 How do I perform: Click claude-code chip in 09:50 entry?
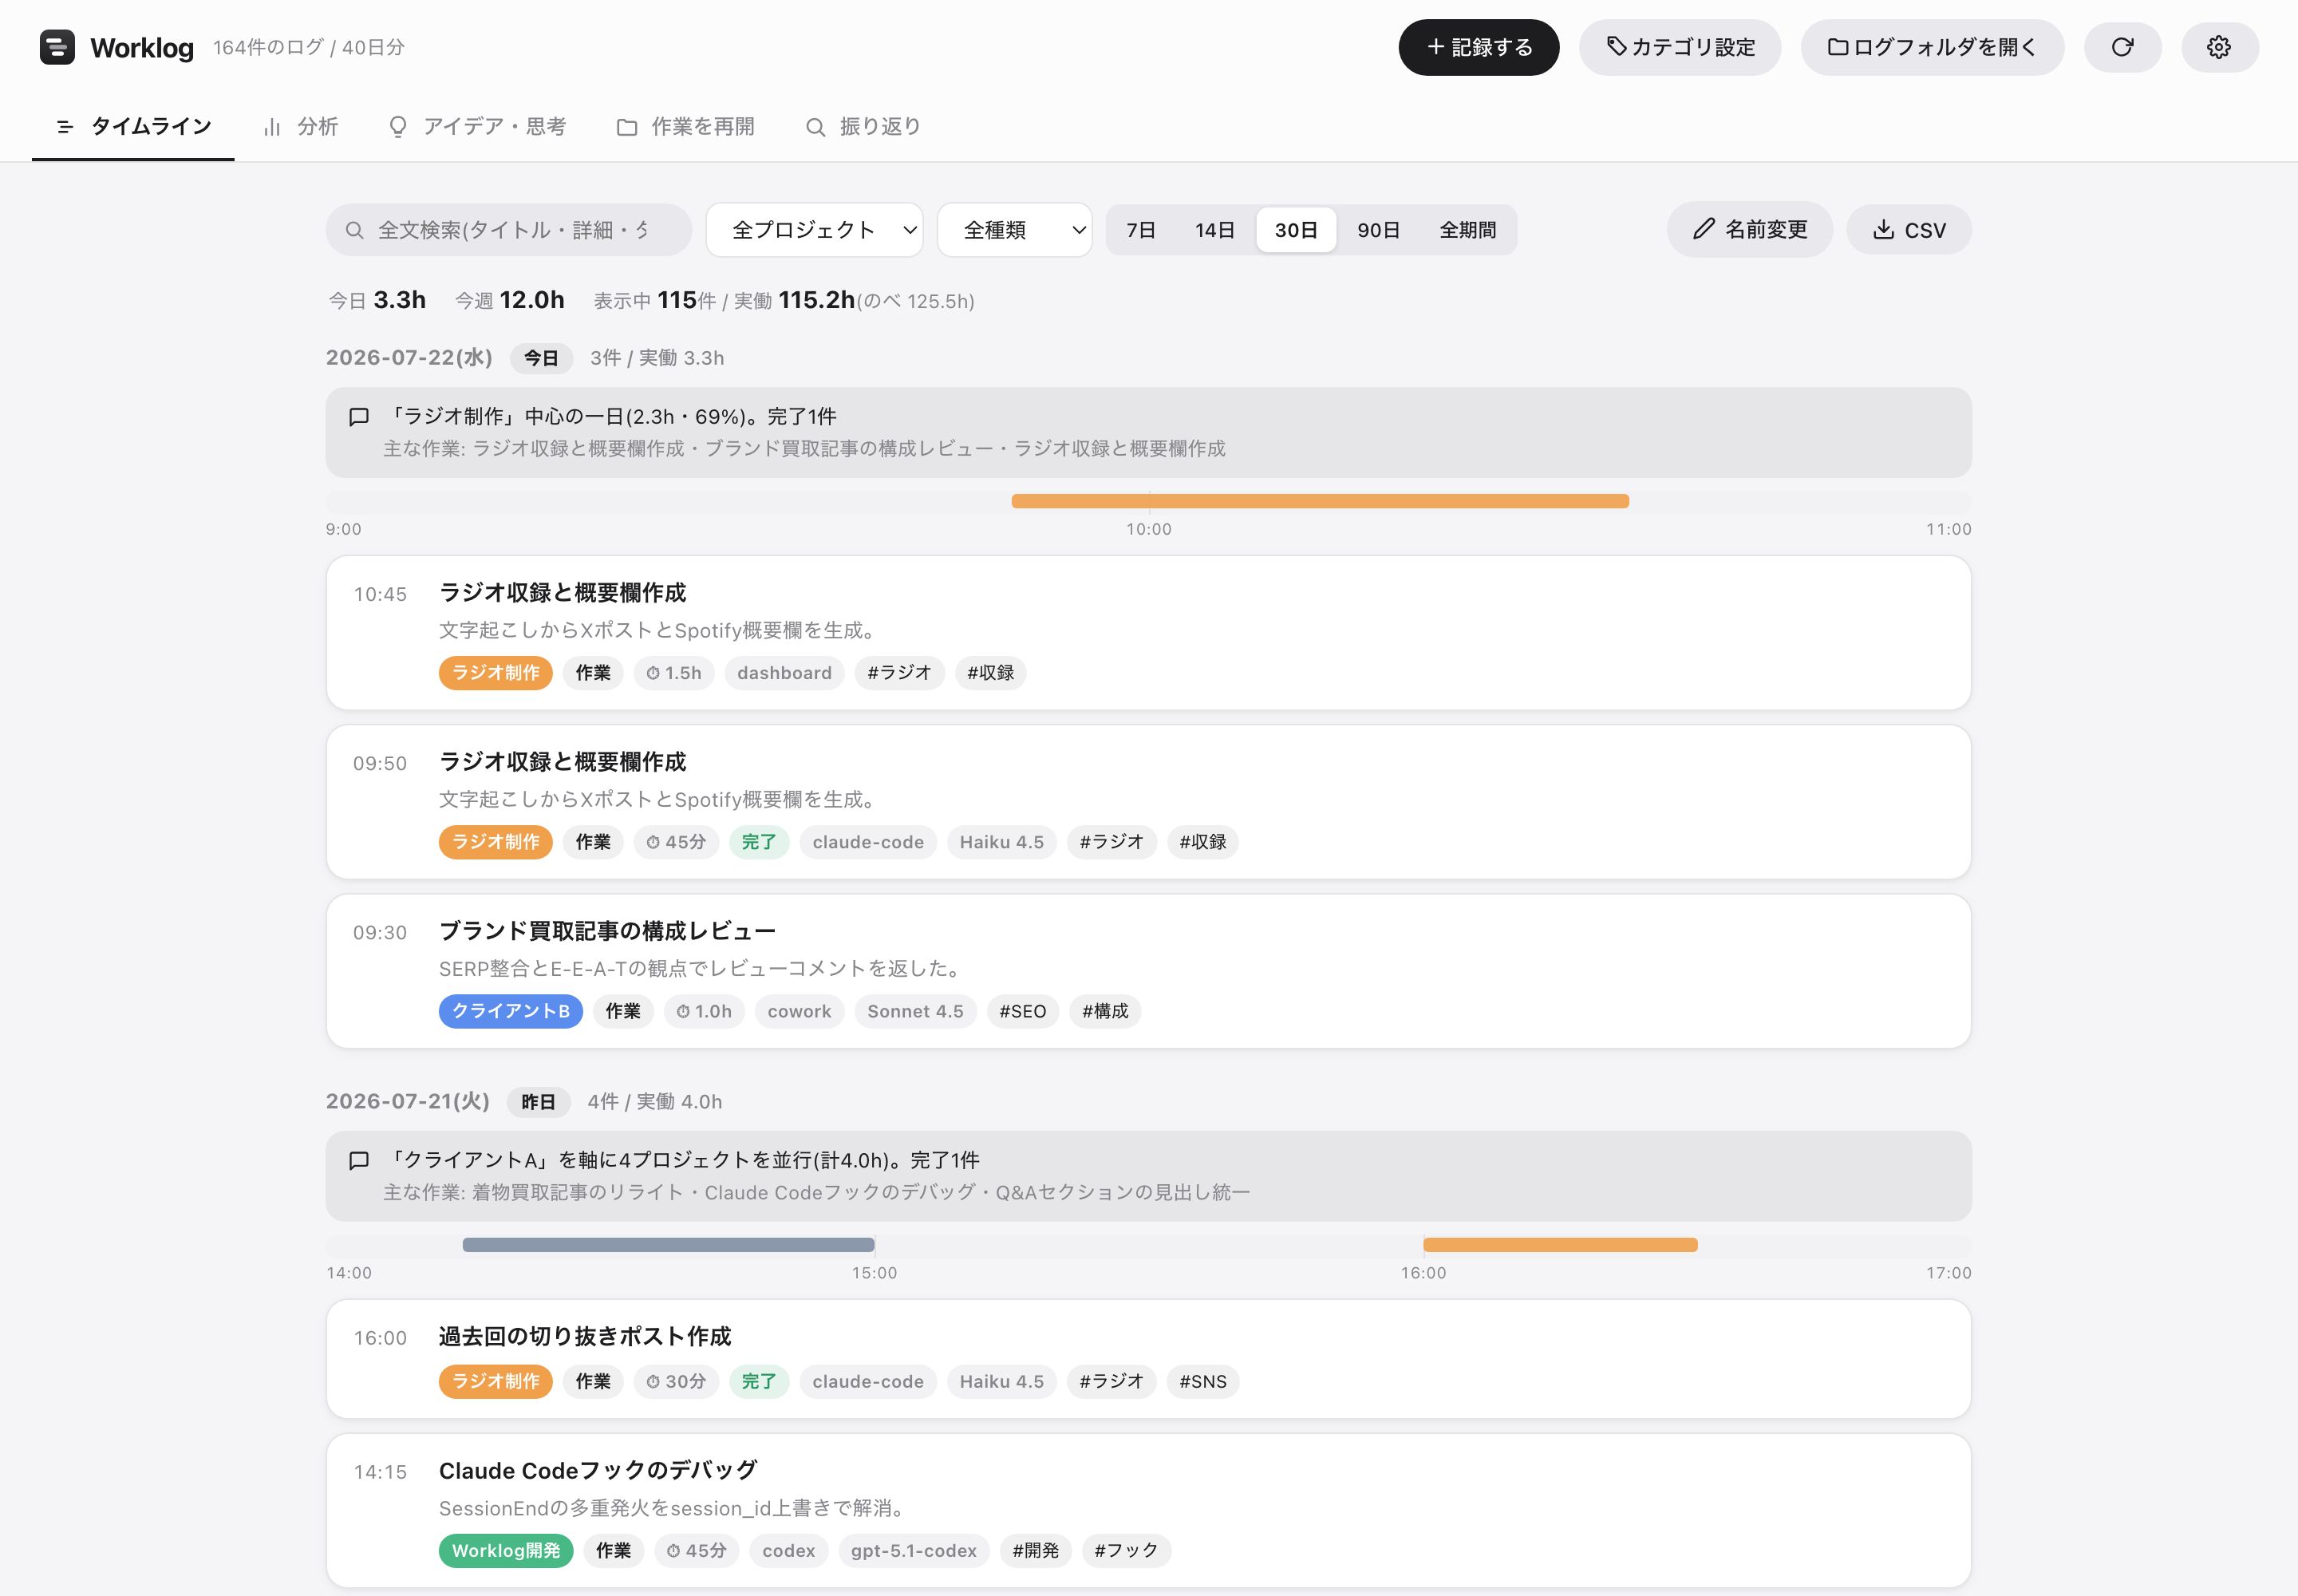coord(868,842)
